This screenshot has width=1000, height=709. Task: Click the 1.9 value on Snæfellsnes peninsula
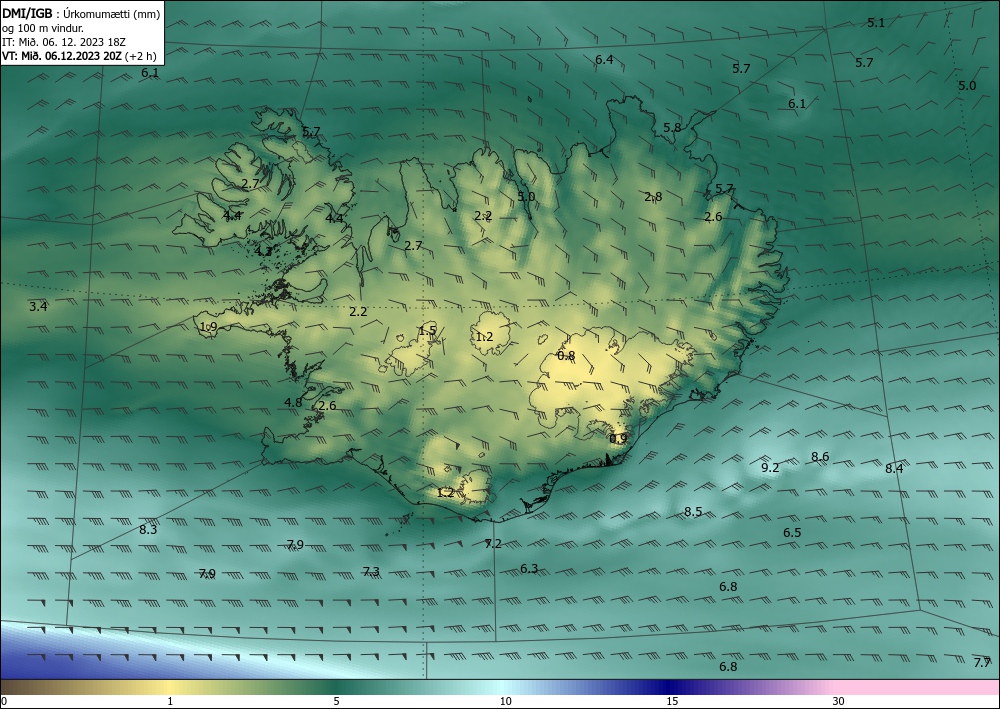(209, 327)
